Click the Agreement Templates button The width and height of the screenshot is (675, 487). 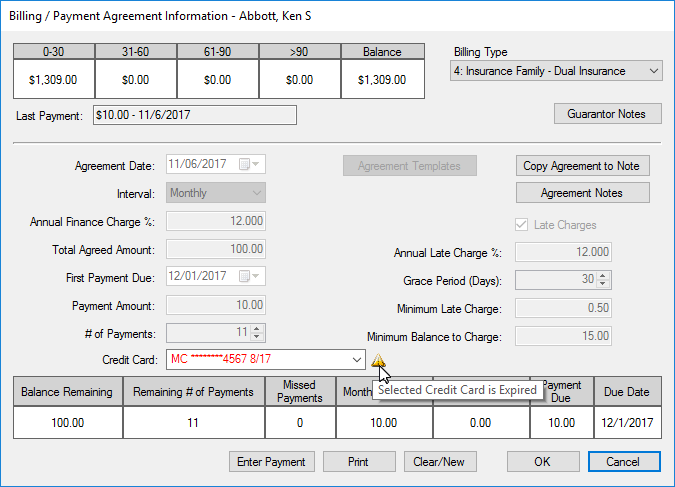[409, 166]
